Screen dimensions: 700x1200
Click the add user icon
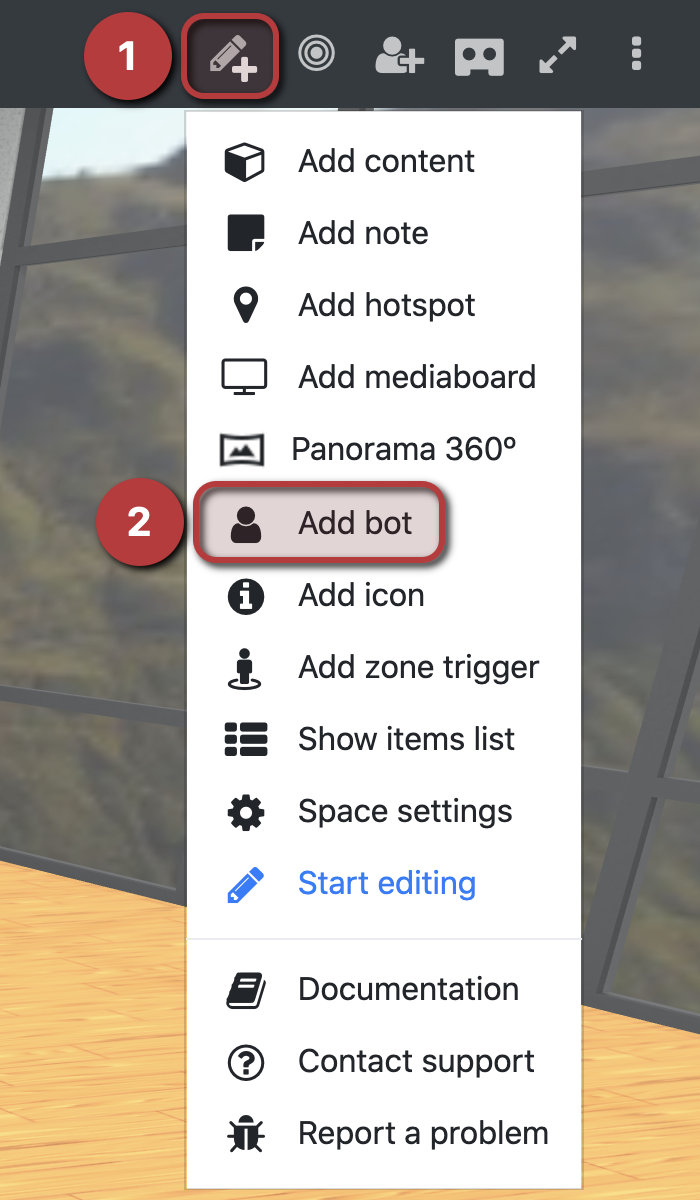tap(399, 55)
